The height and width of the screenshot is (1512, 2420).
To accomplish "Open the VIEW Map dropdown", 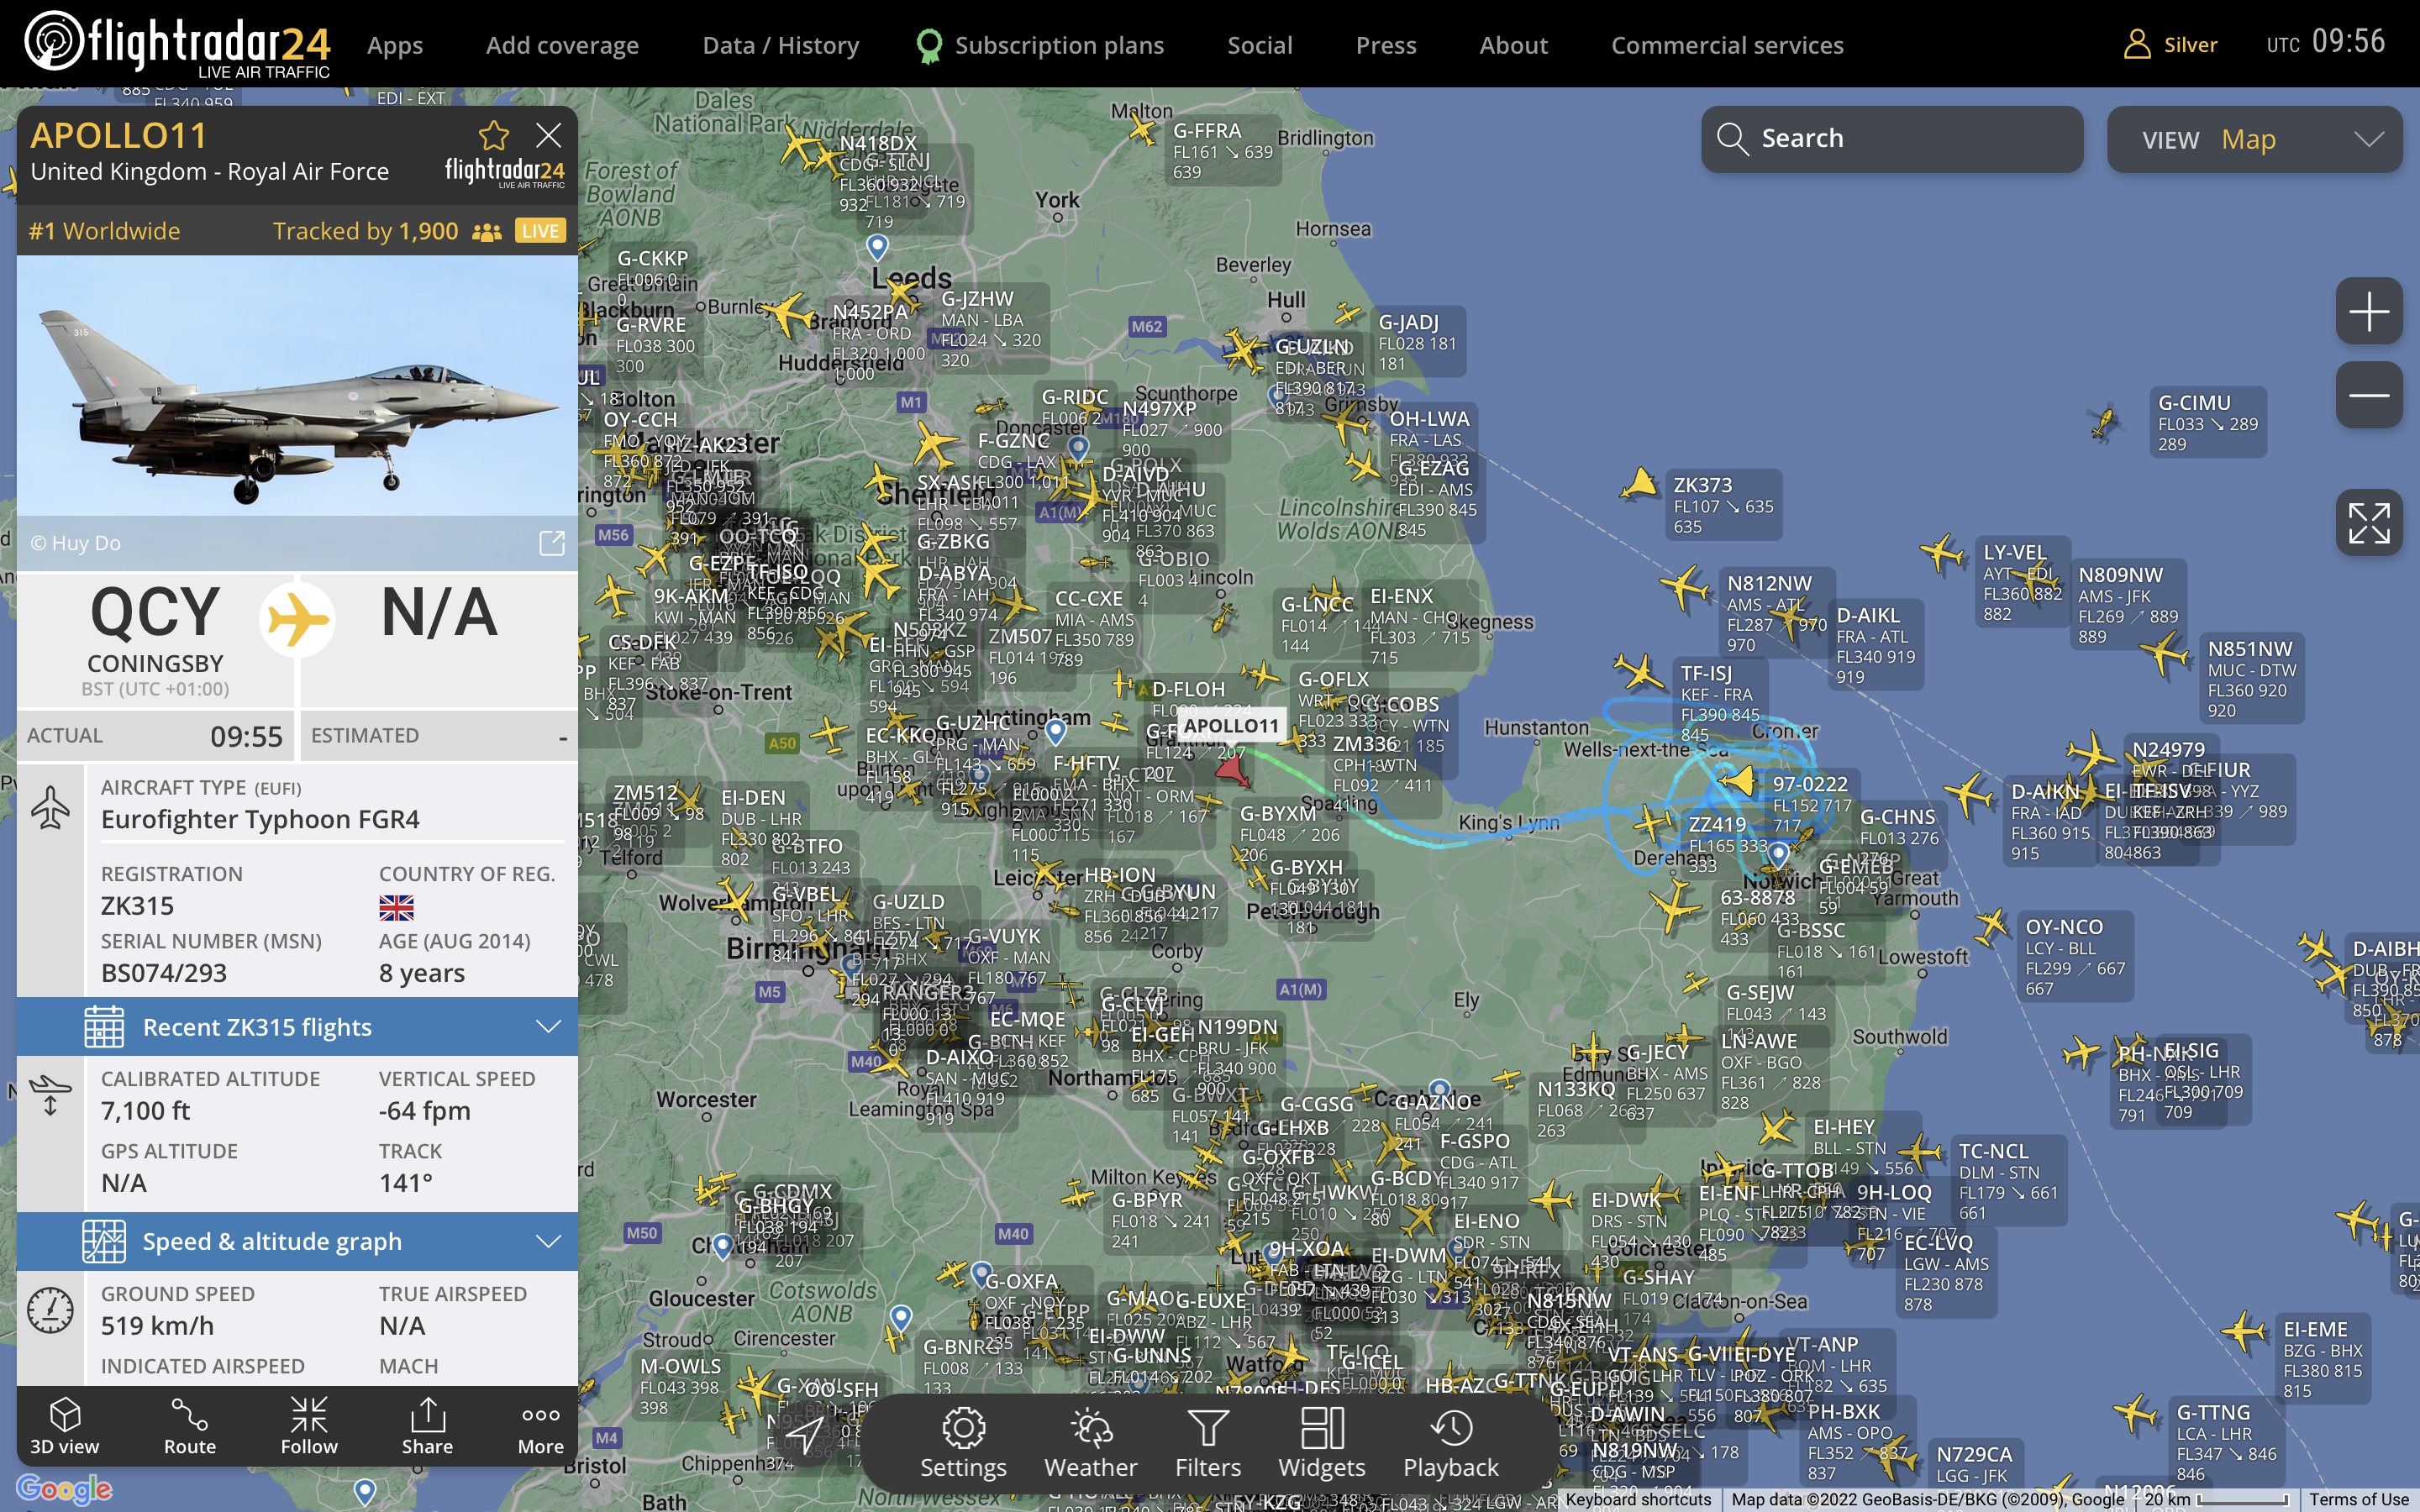I will tap(2254, 139).
